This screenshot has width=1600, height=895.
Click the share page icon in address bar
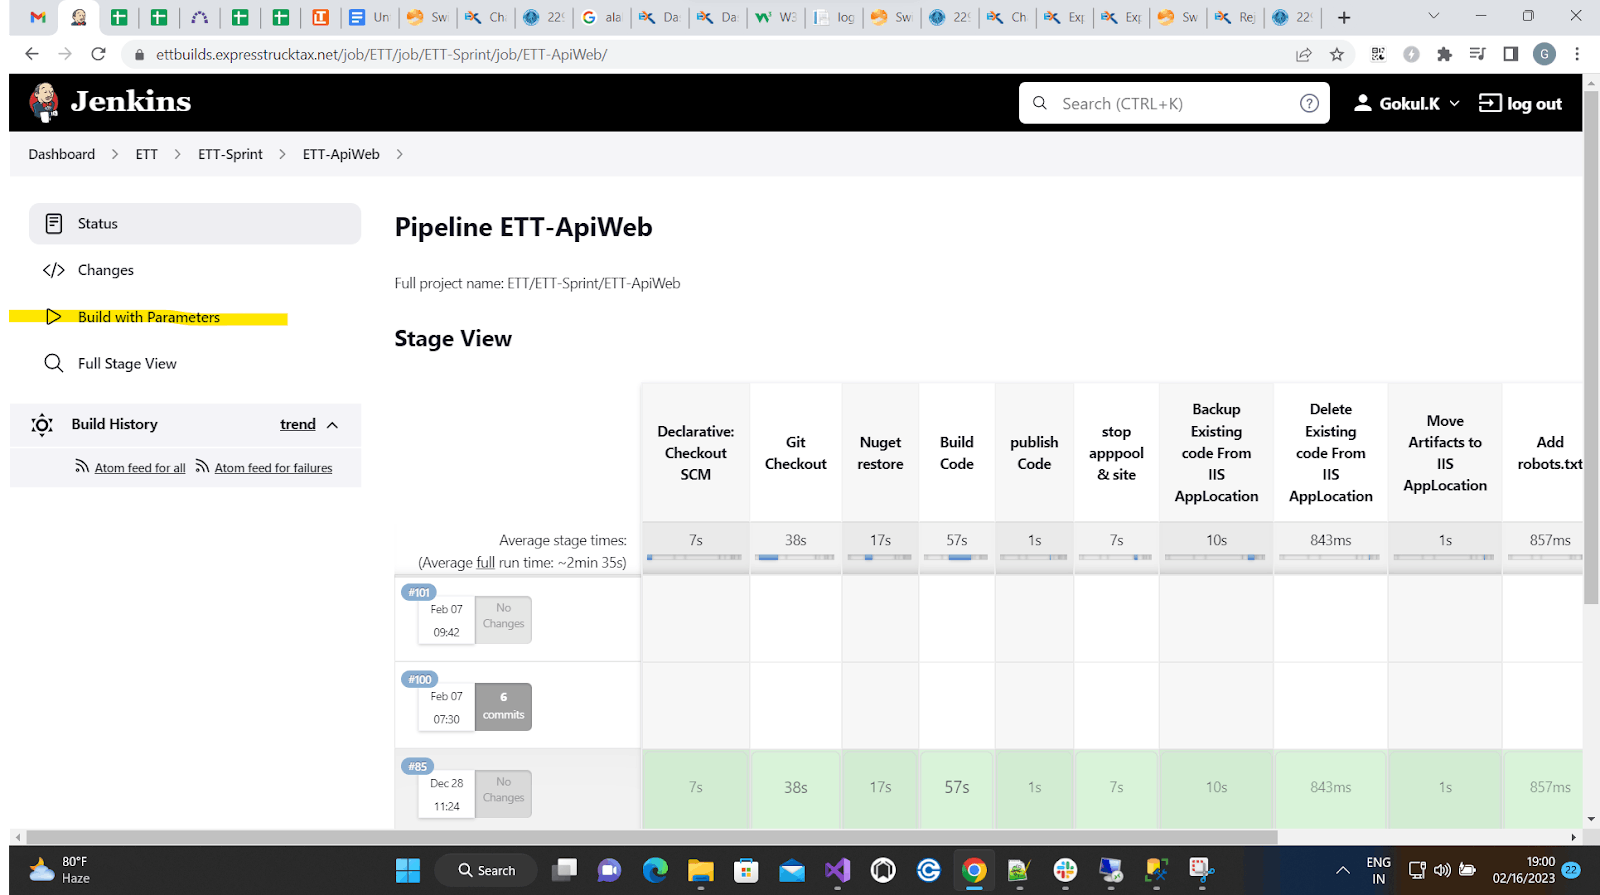coord(1304,54)
